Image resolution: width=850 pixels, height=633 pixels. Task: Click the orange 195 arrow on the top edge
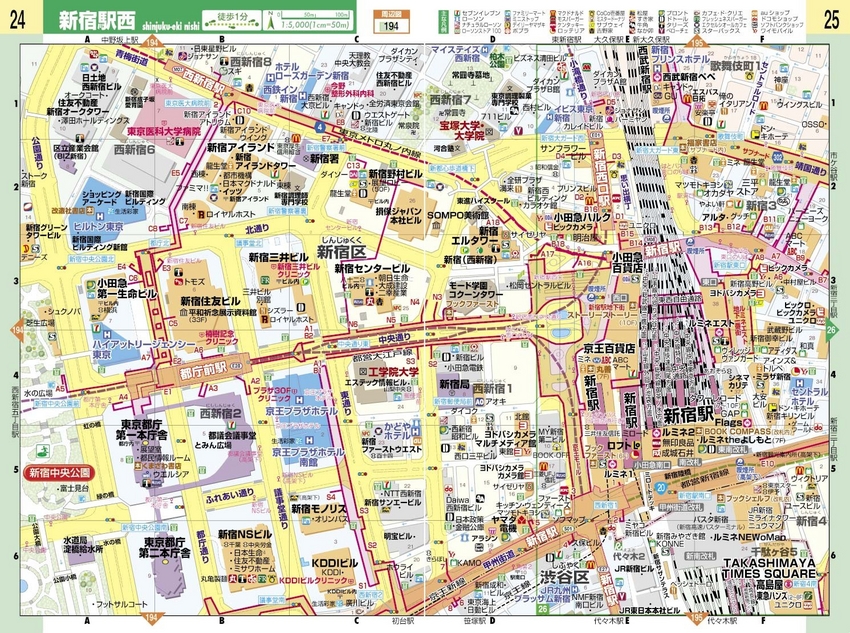click(x=697, y=43)
